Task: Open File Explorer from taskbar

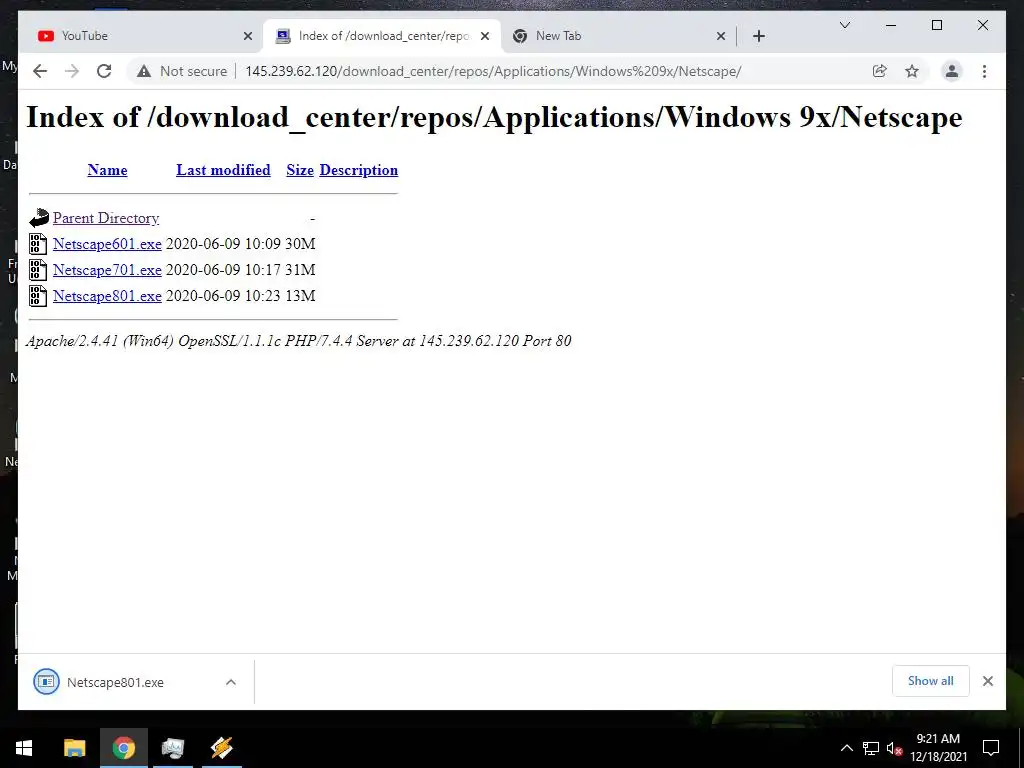Action: (x=74, y=748)
